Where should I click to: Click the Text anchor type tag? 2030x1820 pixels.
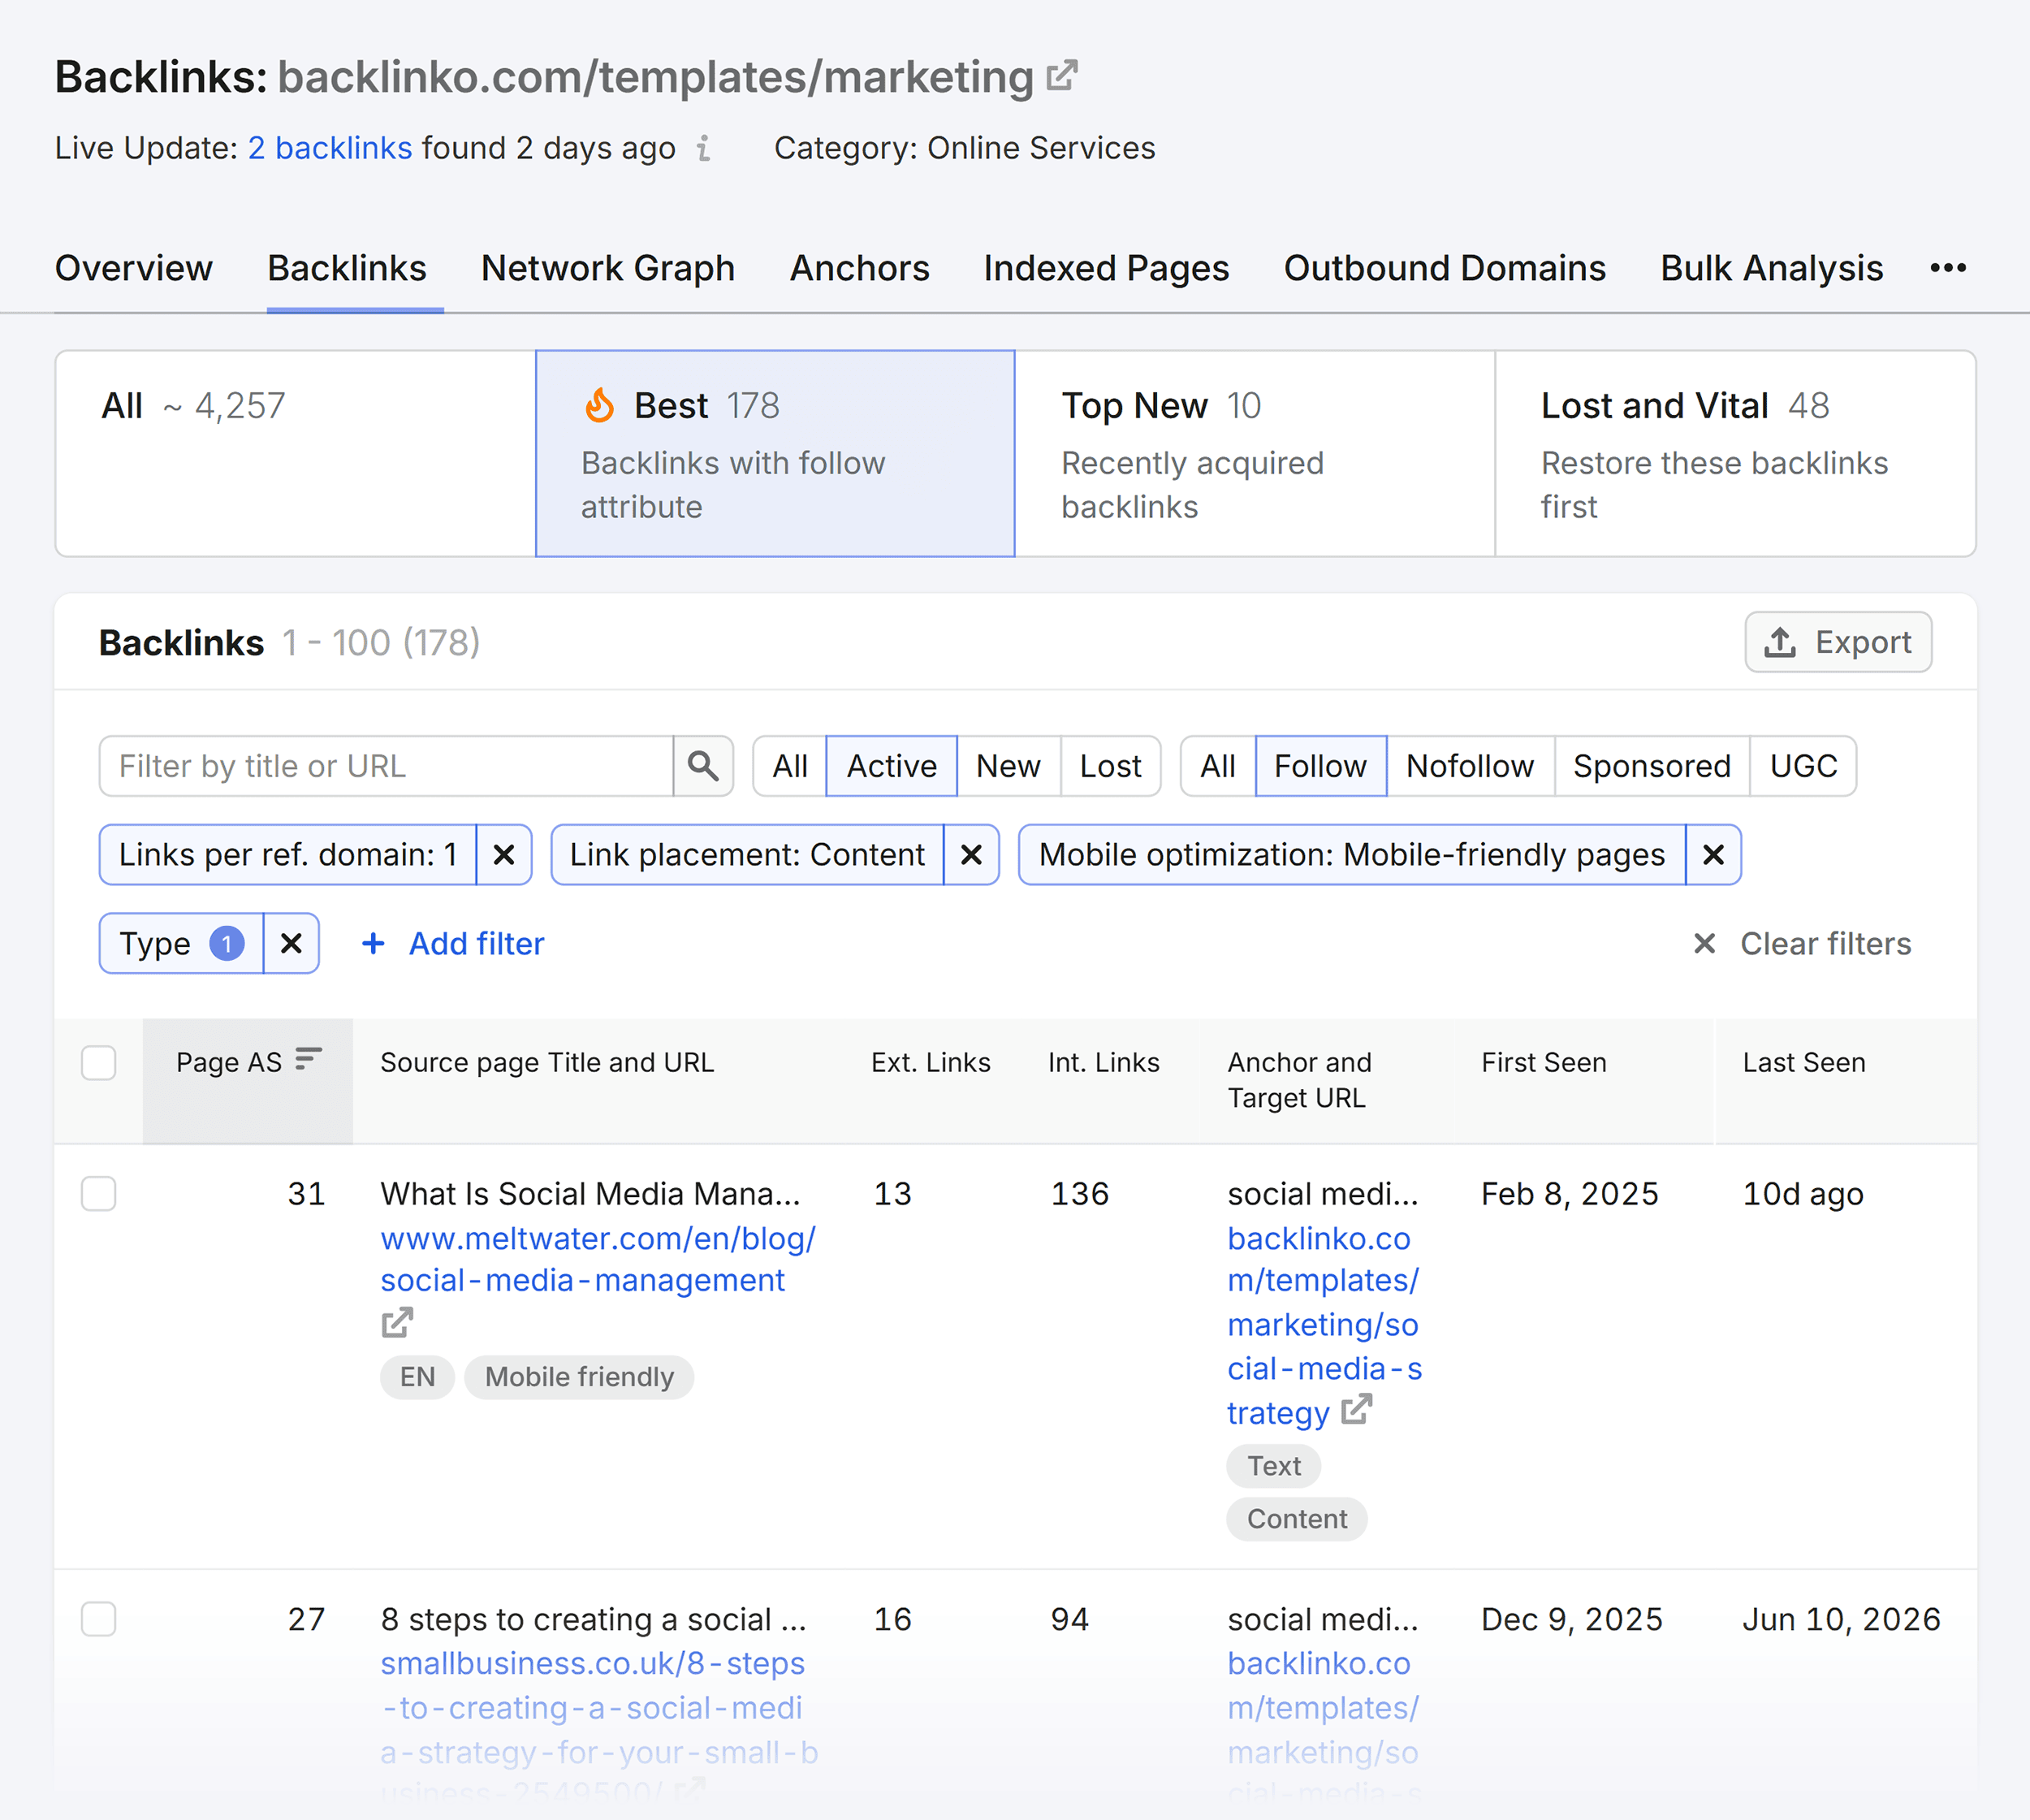coord(1274,1466)
